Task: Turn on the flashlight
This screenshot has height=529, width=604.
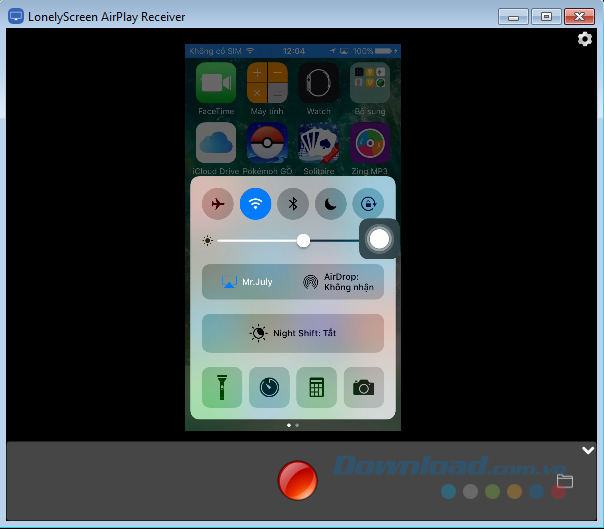Action: (222, 388)
